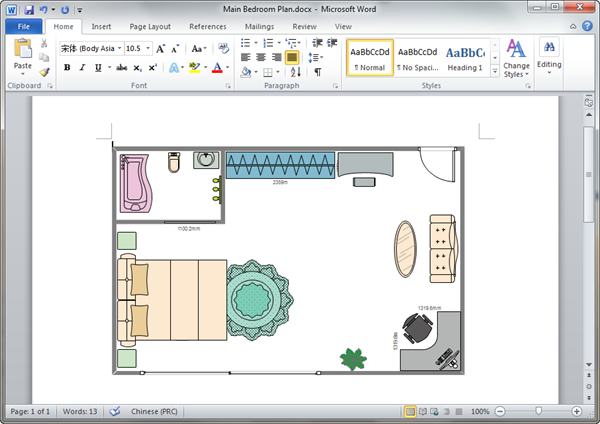The image size is (600, 424).
Task: Switch to the Page Layout tab
Action: point(150,27)
